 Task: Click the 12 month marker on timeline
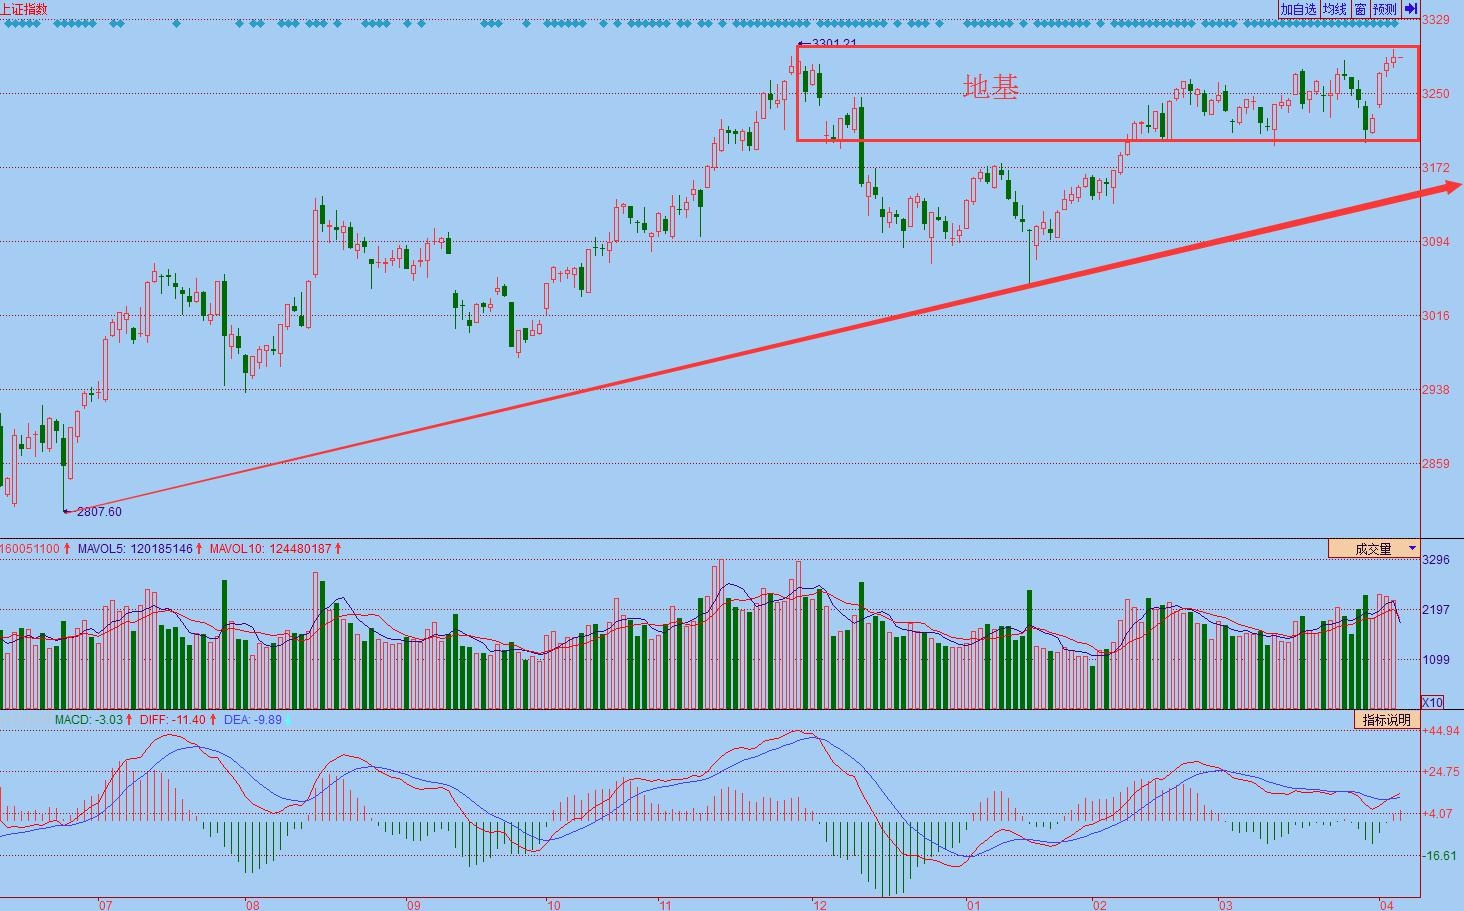coord(819,905)
